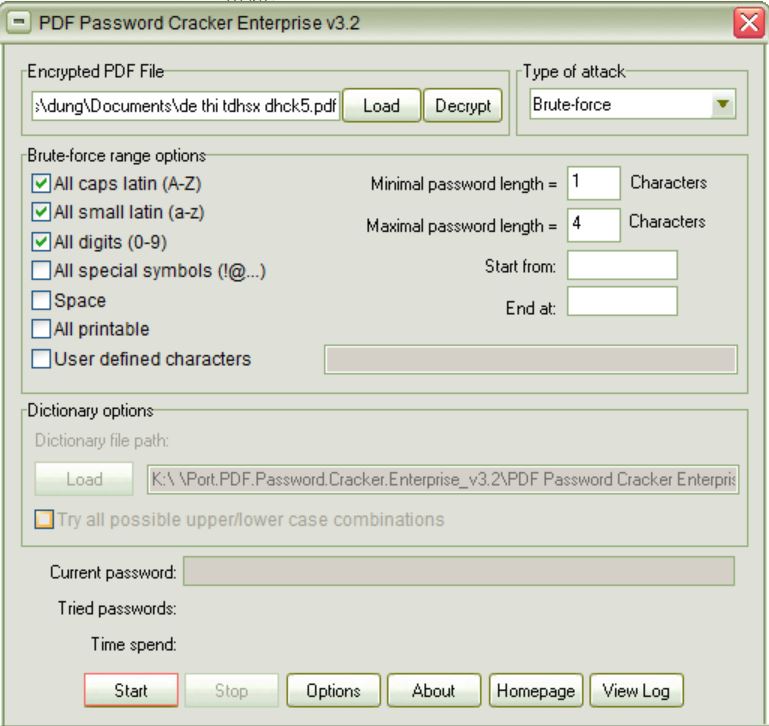Screen dimensions: 769x726
Task: Click the 'Tried passwords:' label
Action: (x=117, y=608)
